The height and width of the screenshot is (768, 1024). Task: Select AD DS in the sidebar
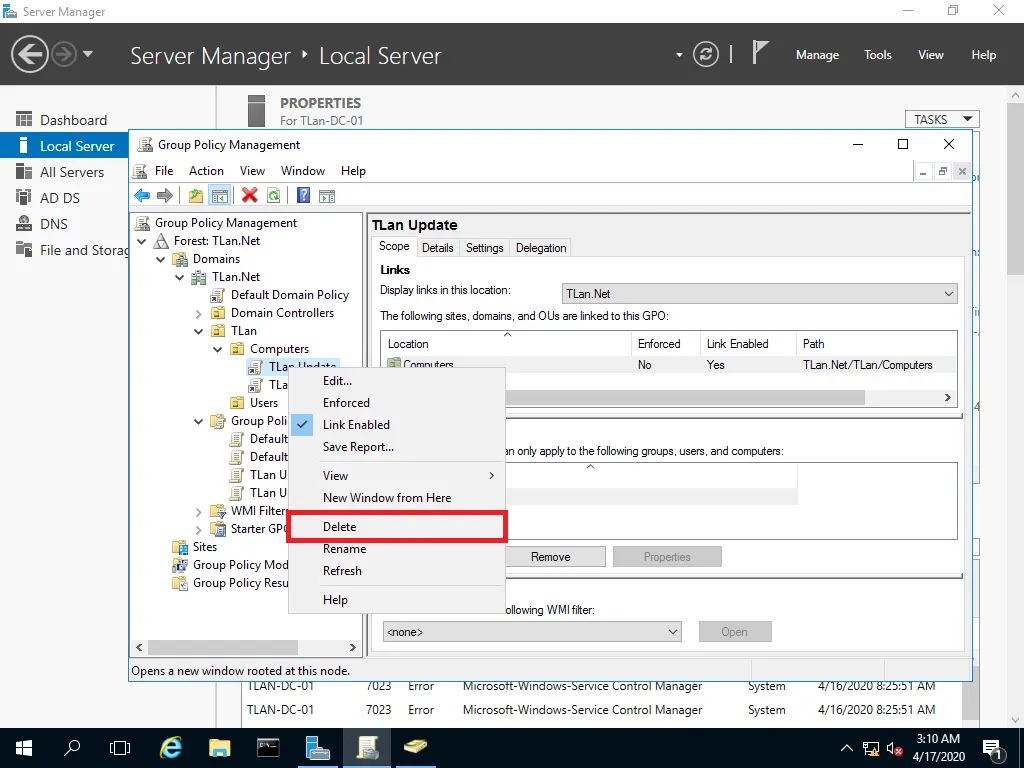(x=59, y=198)
